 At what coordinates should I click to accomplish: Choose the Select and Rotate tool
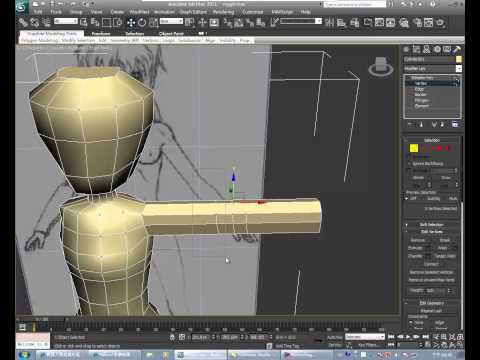[x=142, y=23]
